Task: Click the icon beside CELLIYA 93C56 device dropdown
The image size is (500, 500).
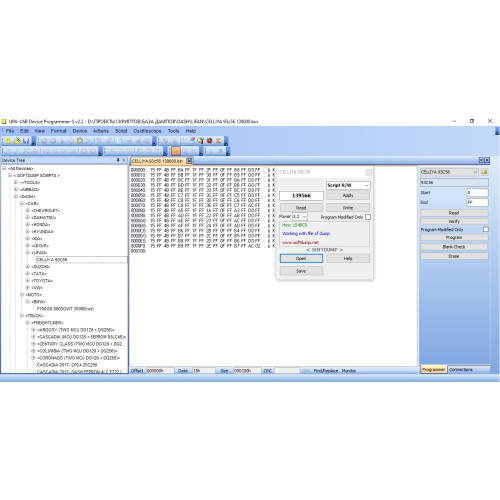Action: (x=484, y=172)
